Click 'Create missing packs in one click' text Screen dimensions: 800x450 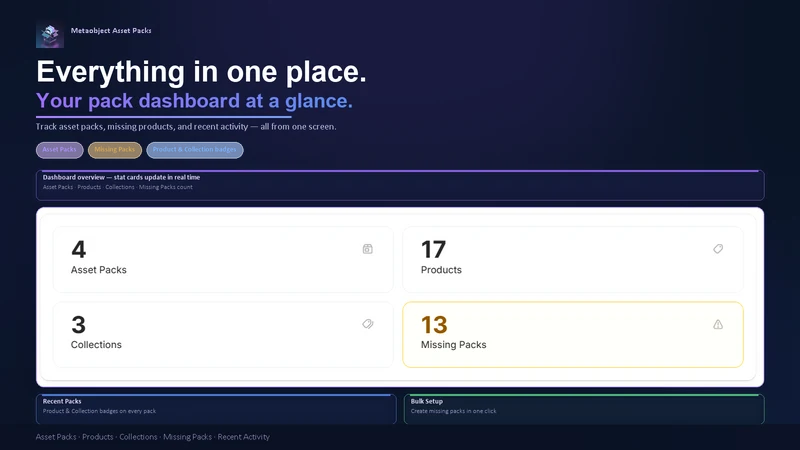point(454,411)
